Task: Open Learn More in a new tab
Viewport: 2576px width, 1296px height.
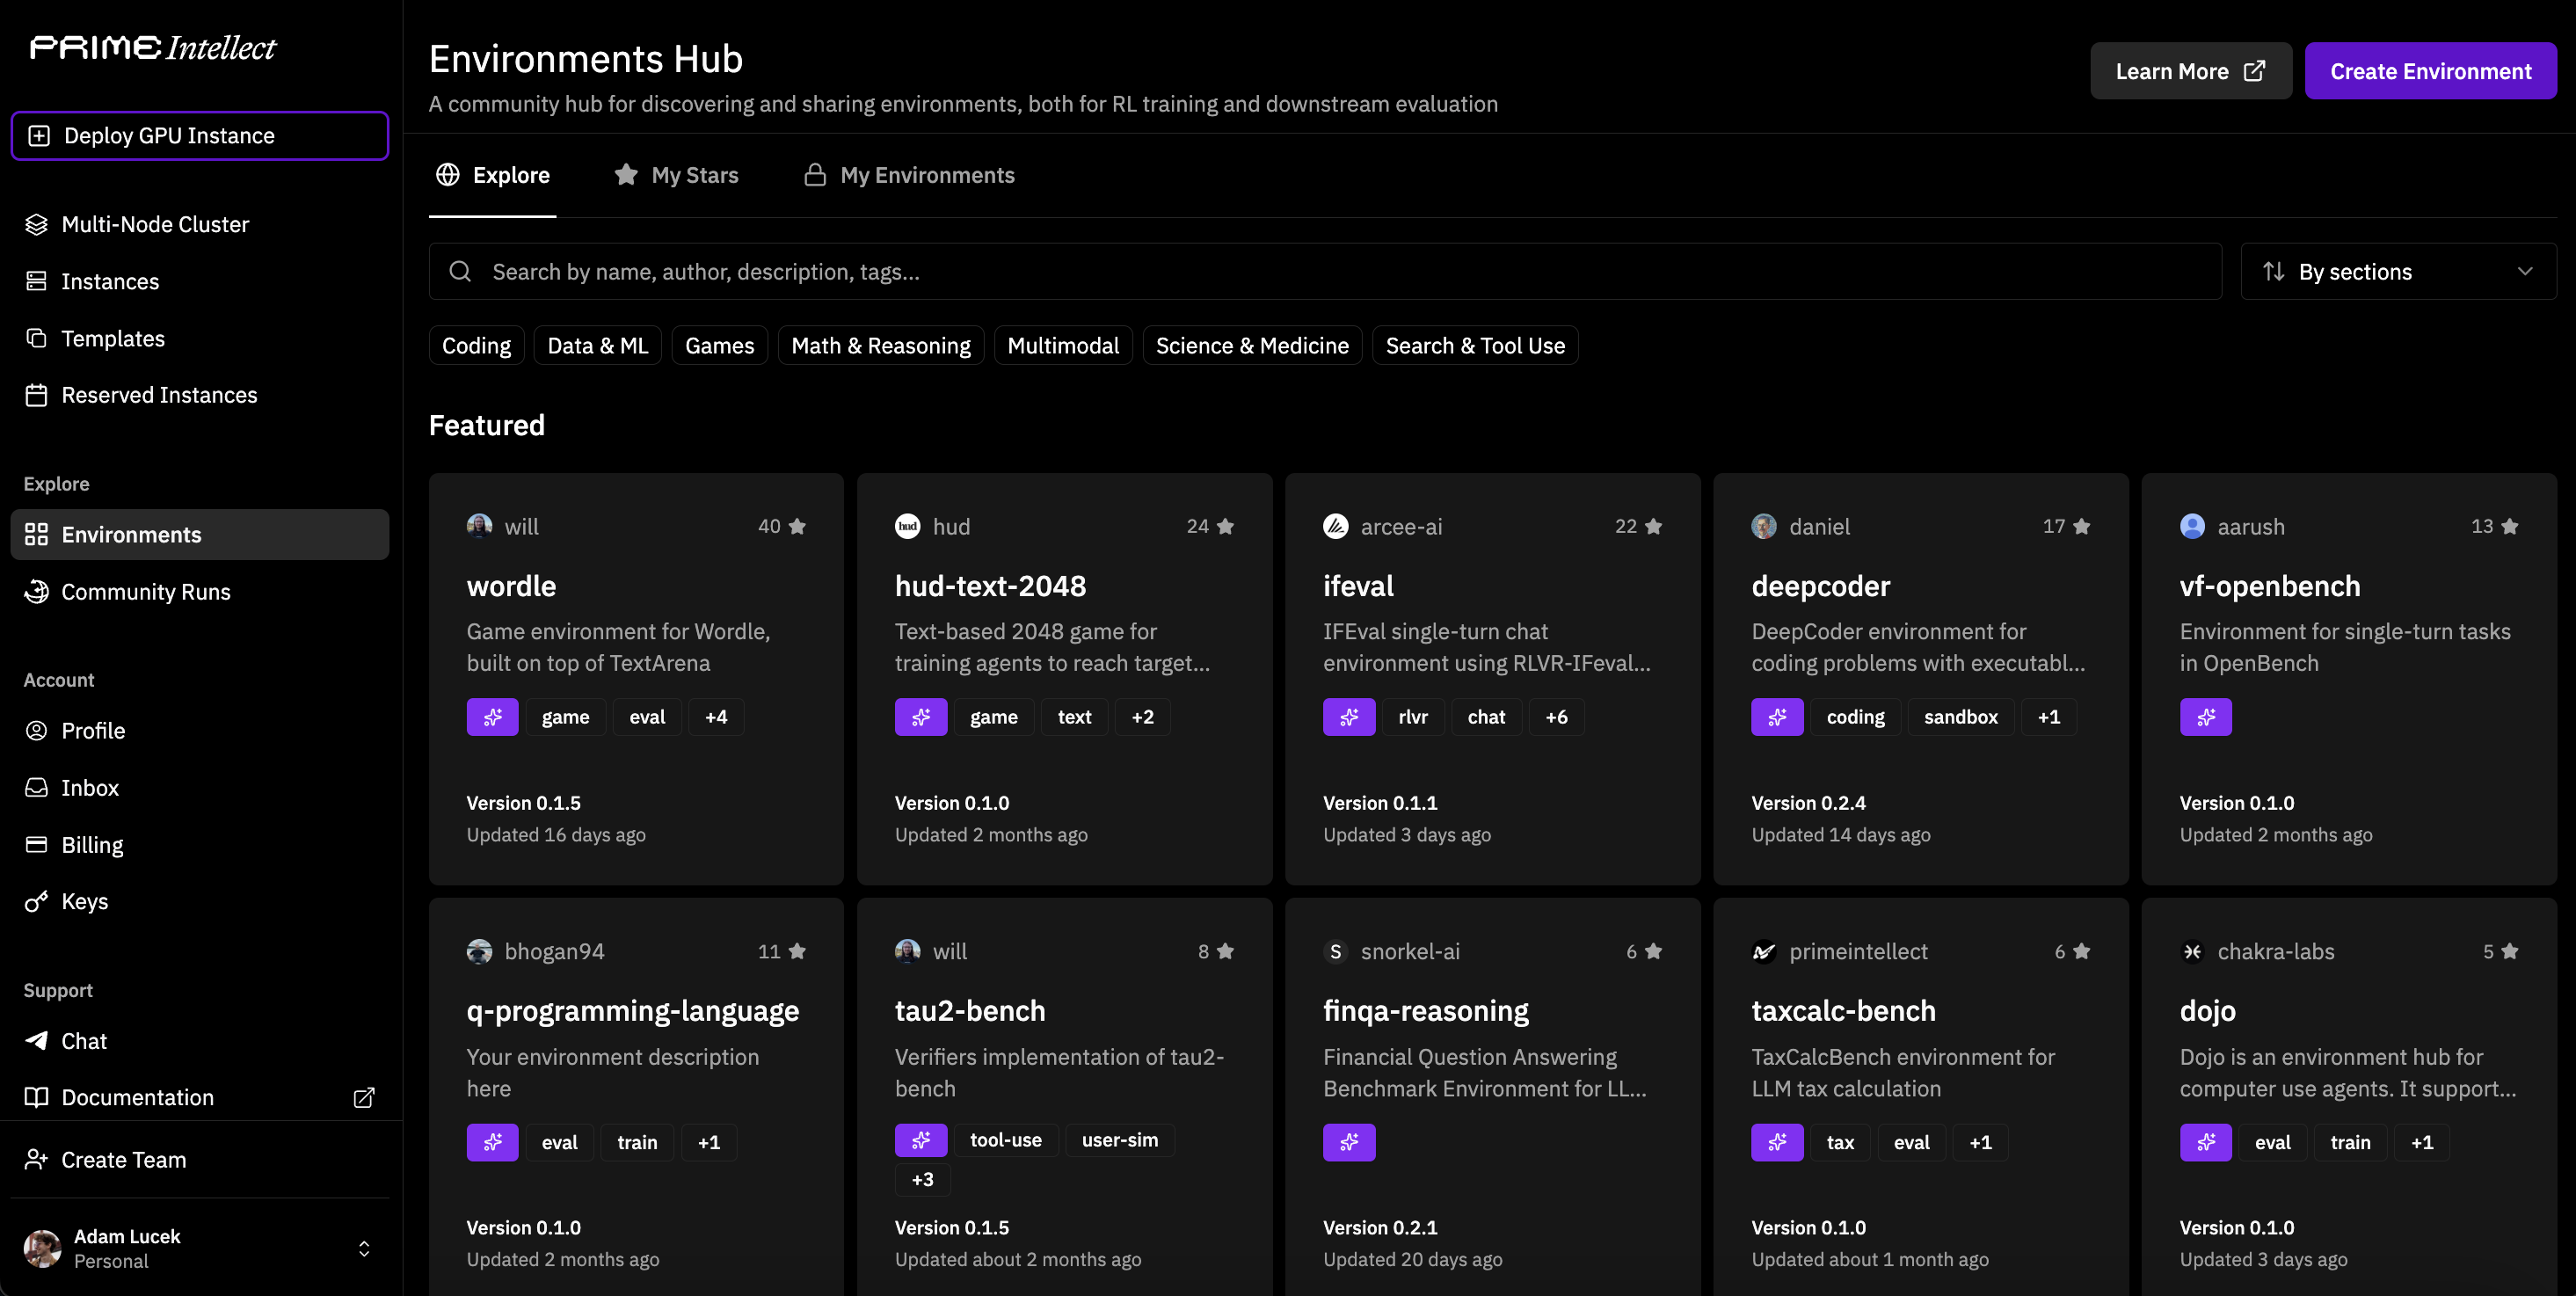Action: [x=2190, y=70]
